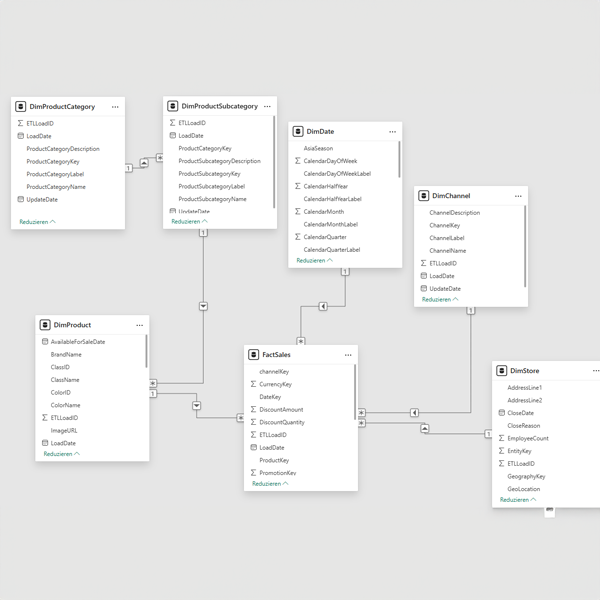This screenshot has width=600, height=600.
Task: Select the CalendarQuarter field in DimDate
Action: click(325, 237)
